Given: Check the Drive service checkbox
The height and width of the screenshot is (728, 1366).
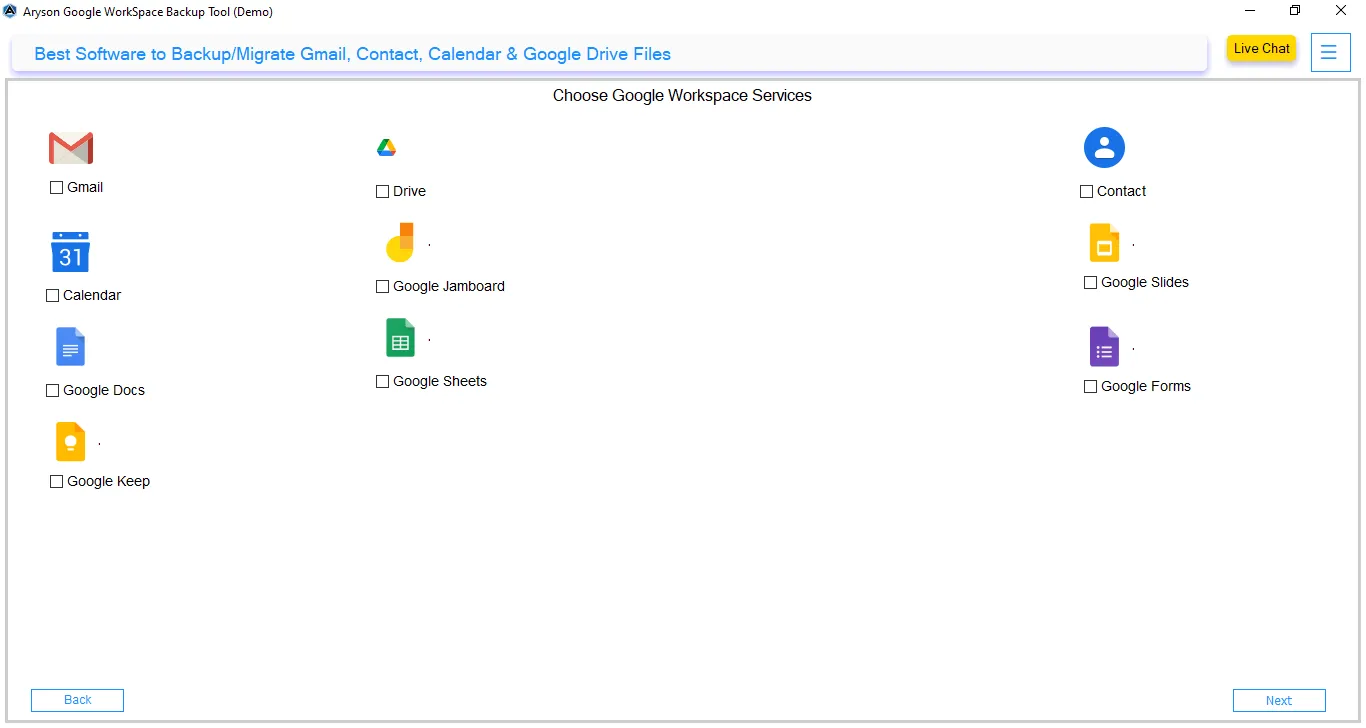Looking at the screenshot, I should click(x=382, y=191).
